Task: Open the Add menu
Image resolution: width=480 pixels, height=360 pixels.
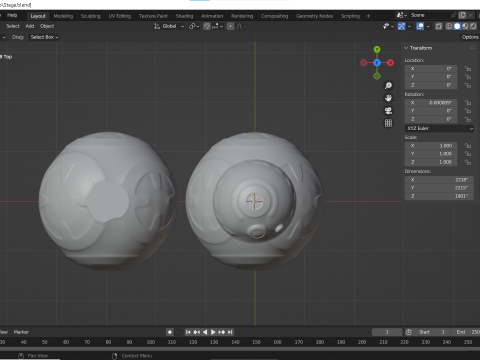Action: click(30, 26)
